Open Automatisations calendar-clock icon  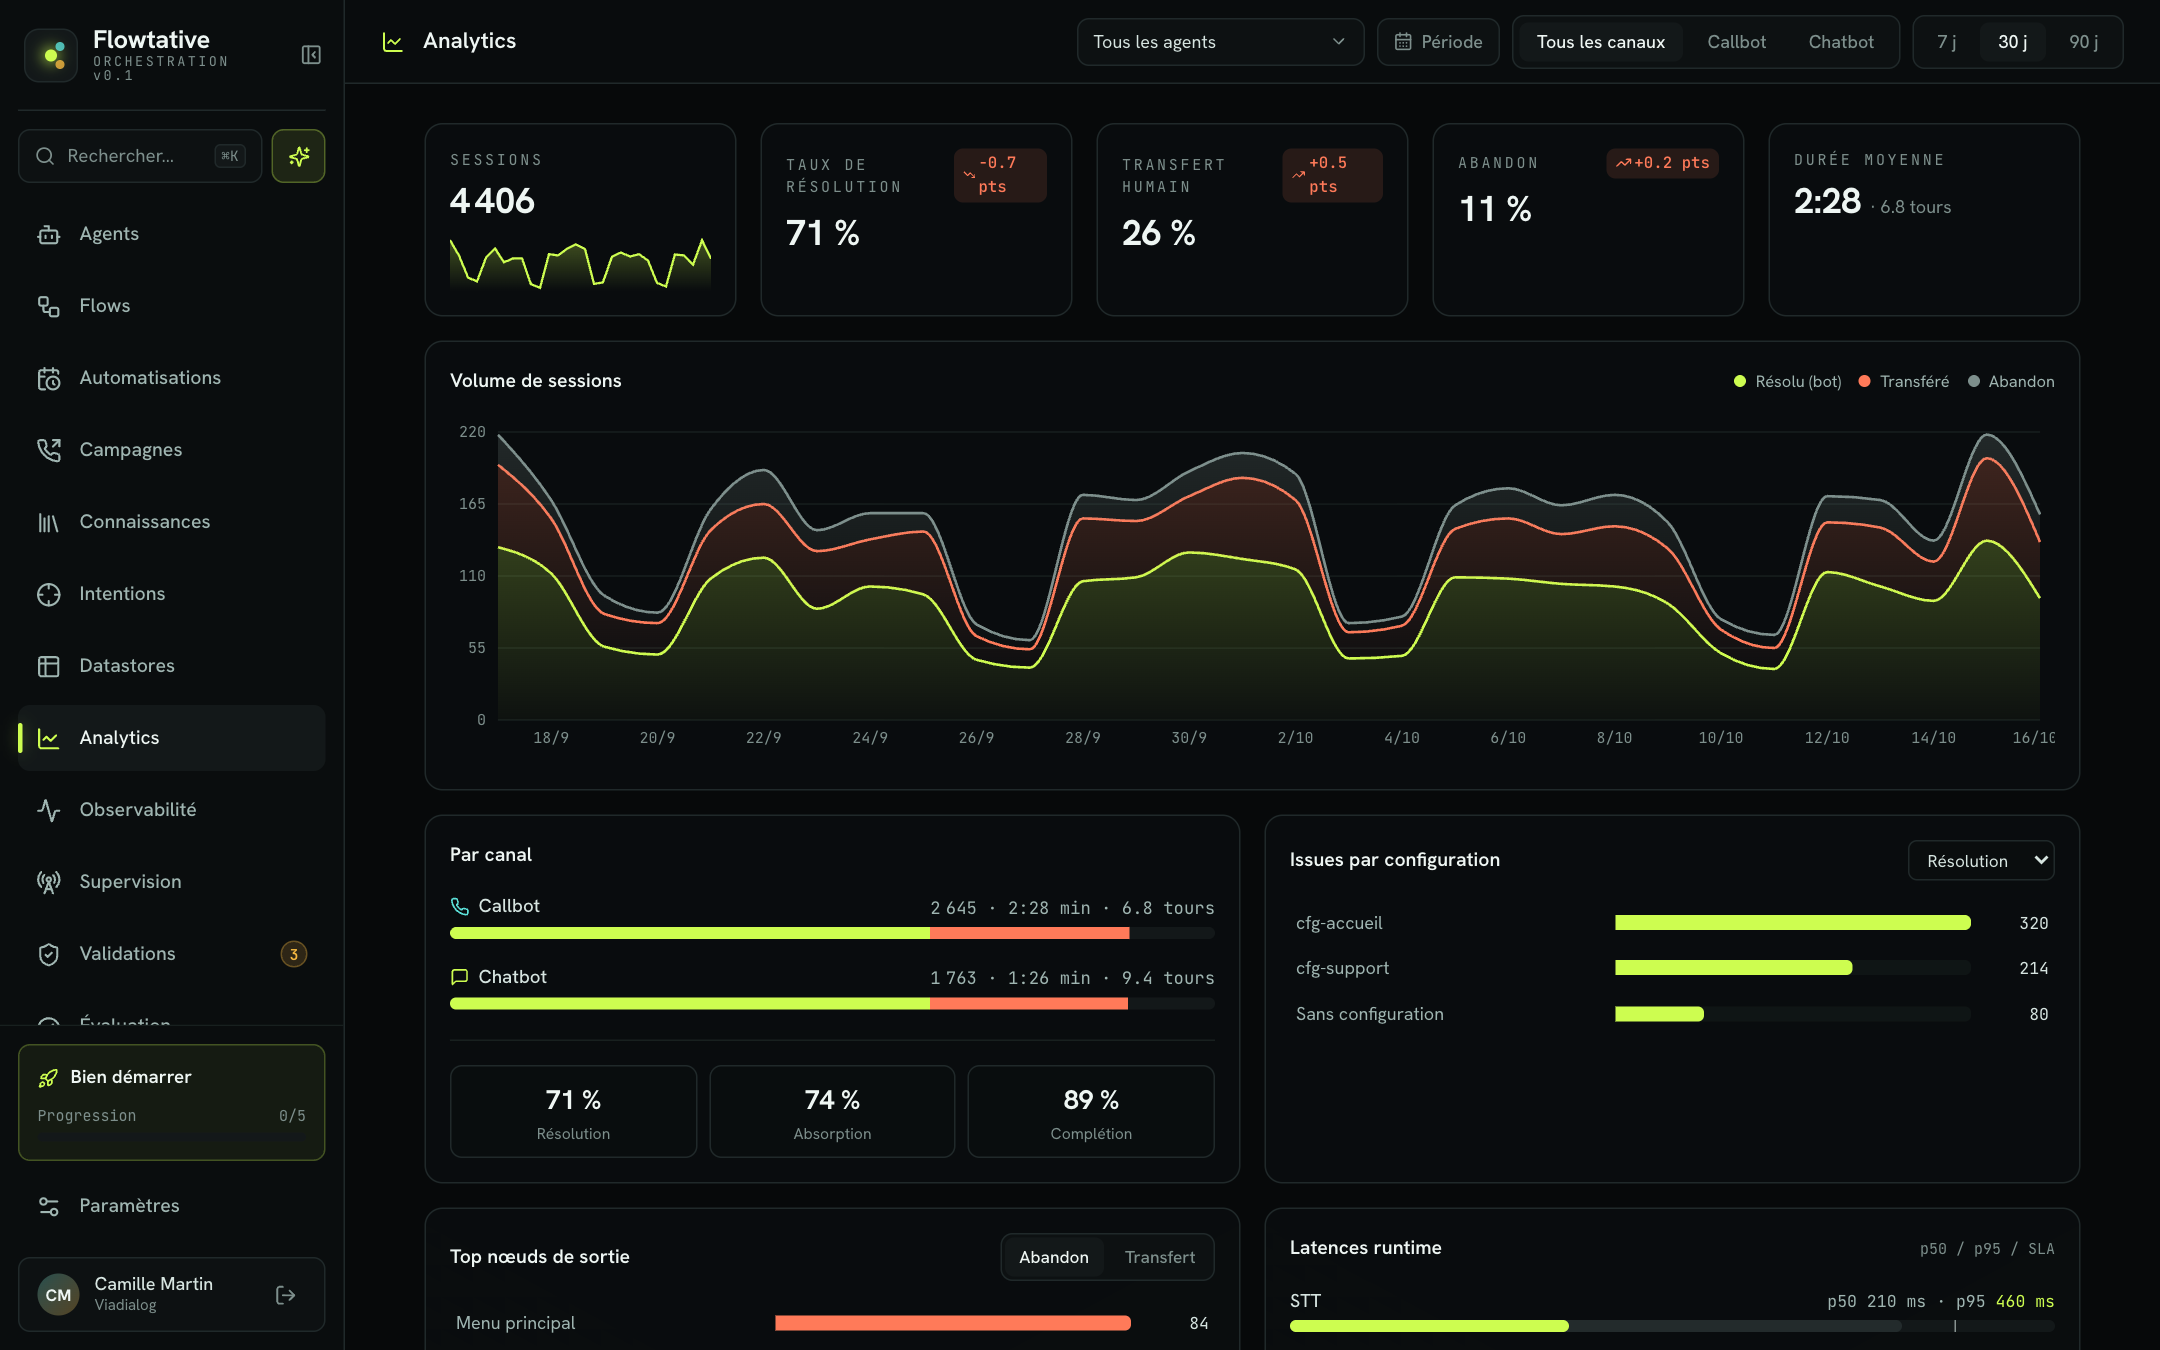pos(49,378)
